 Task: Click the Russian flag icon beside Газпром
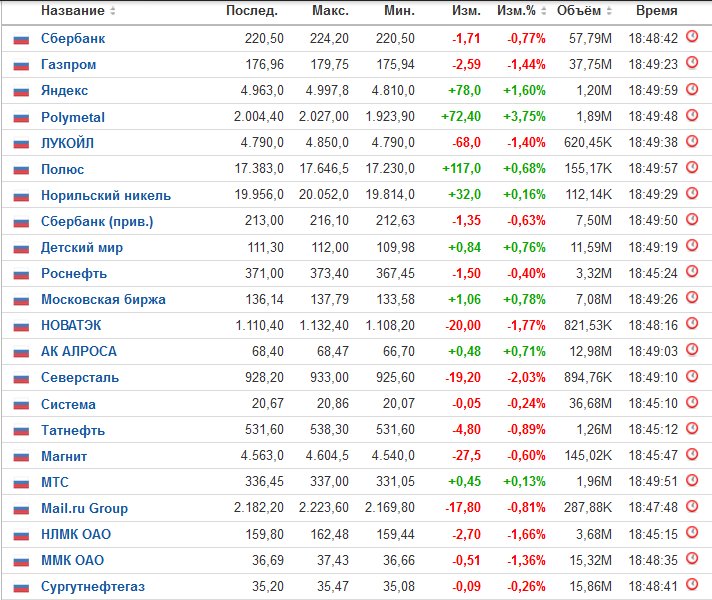pos(21,66)
